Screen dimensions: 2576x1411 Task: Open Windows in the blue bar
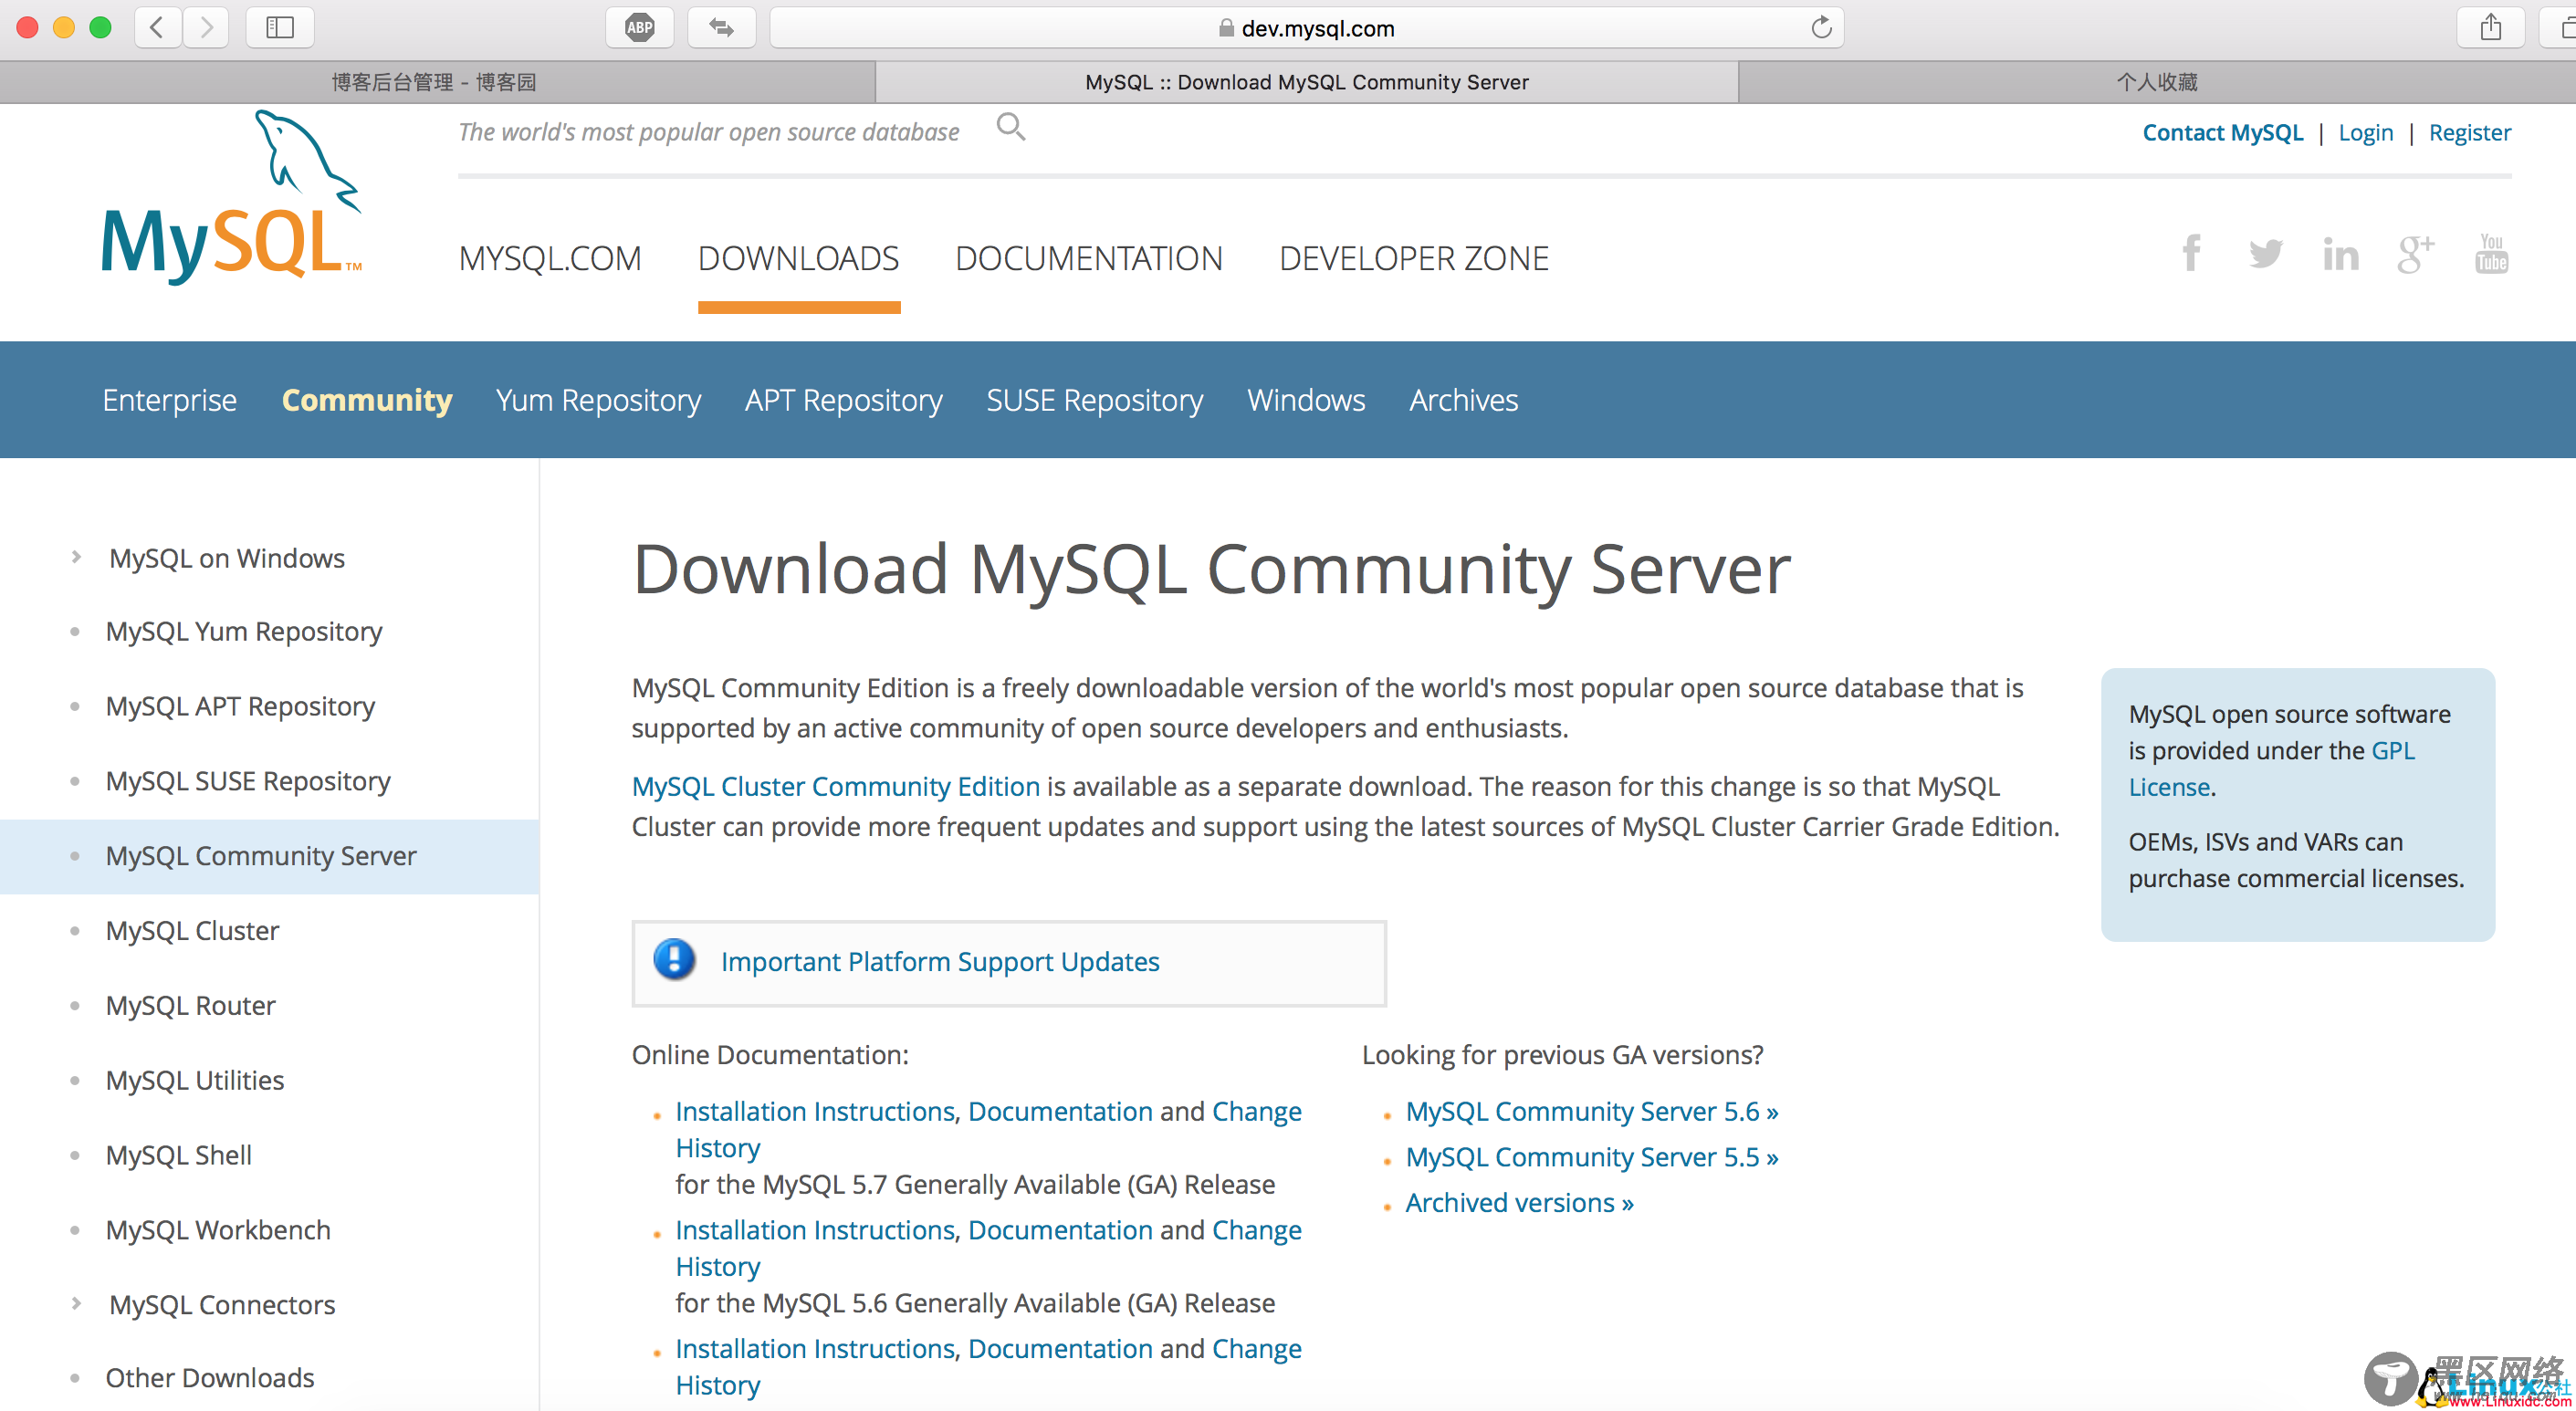point(1306,400)
